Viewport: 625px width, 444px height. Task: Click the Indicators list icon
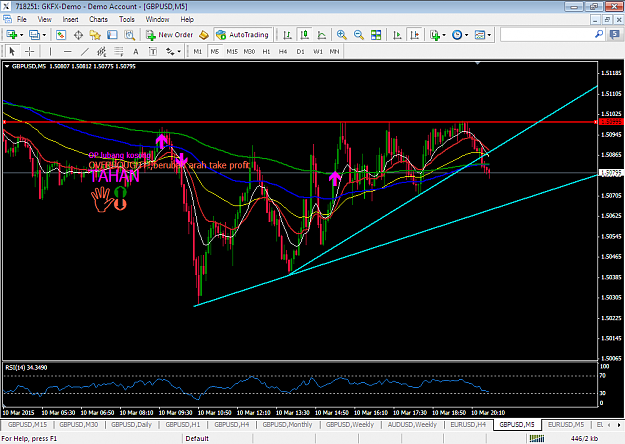435,35
